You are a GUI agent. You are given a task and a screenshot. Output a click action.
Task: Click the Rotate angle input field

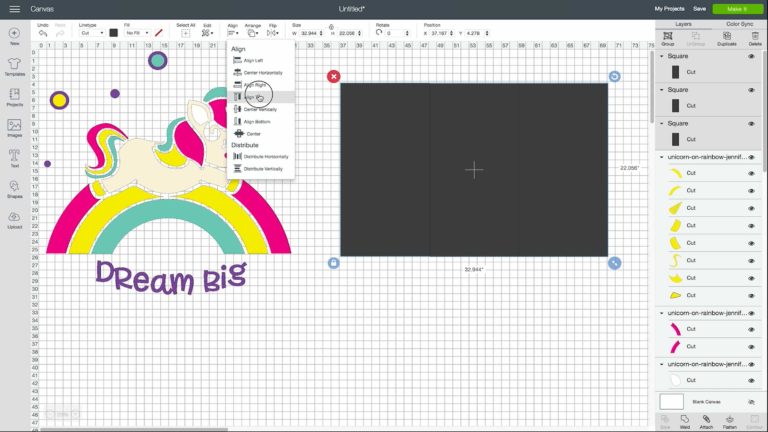(x=397, y=33)
